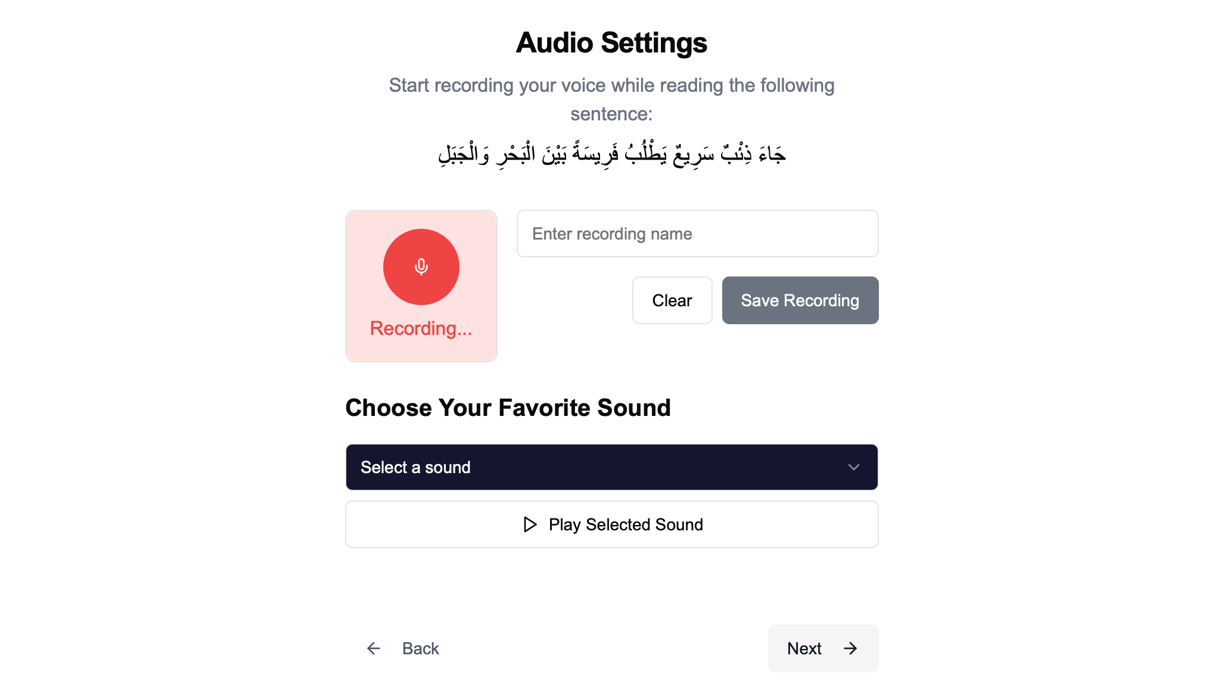Toggle the pink recording panel

(x=421, y=286)
